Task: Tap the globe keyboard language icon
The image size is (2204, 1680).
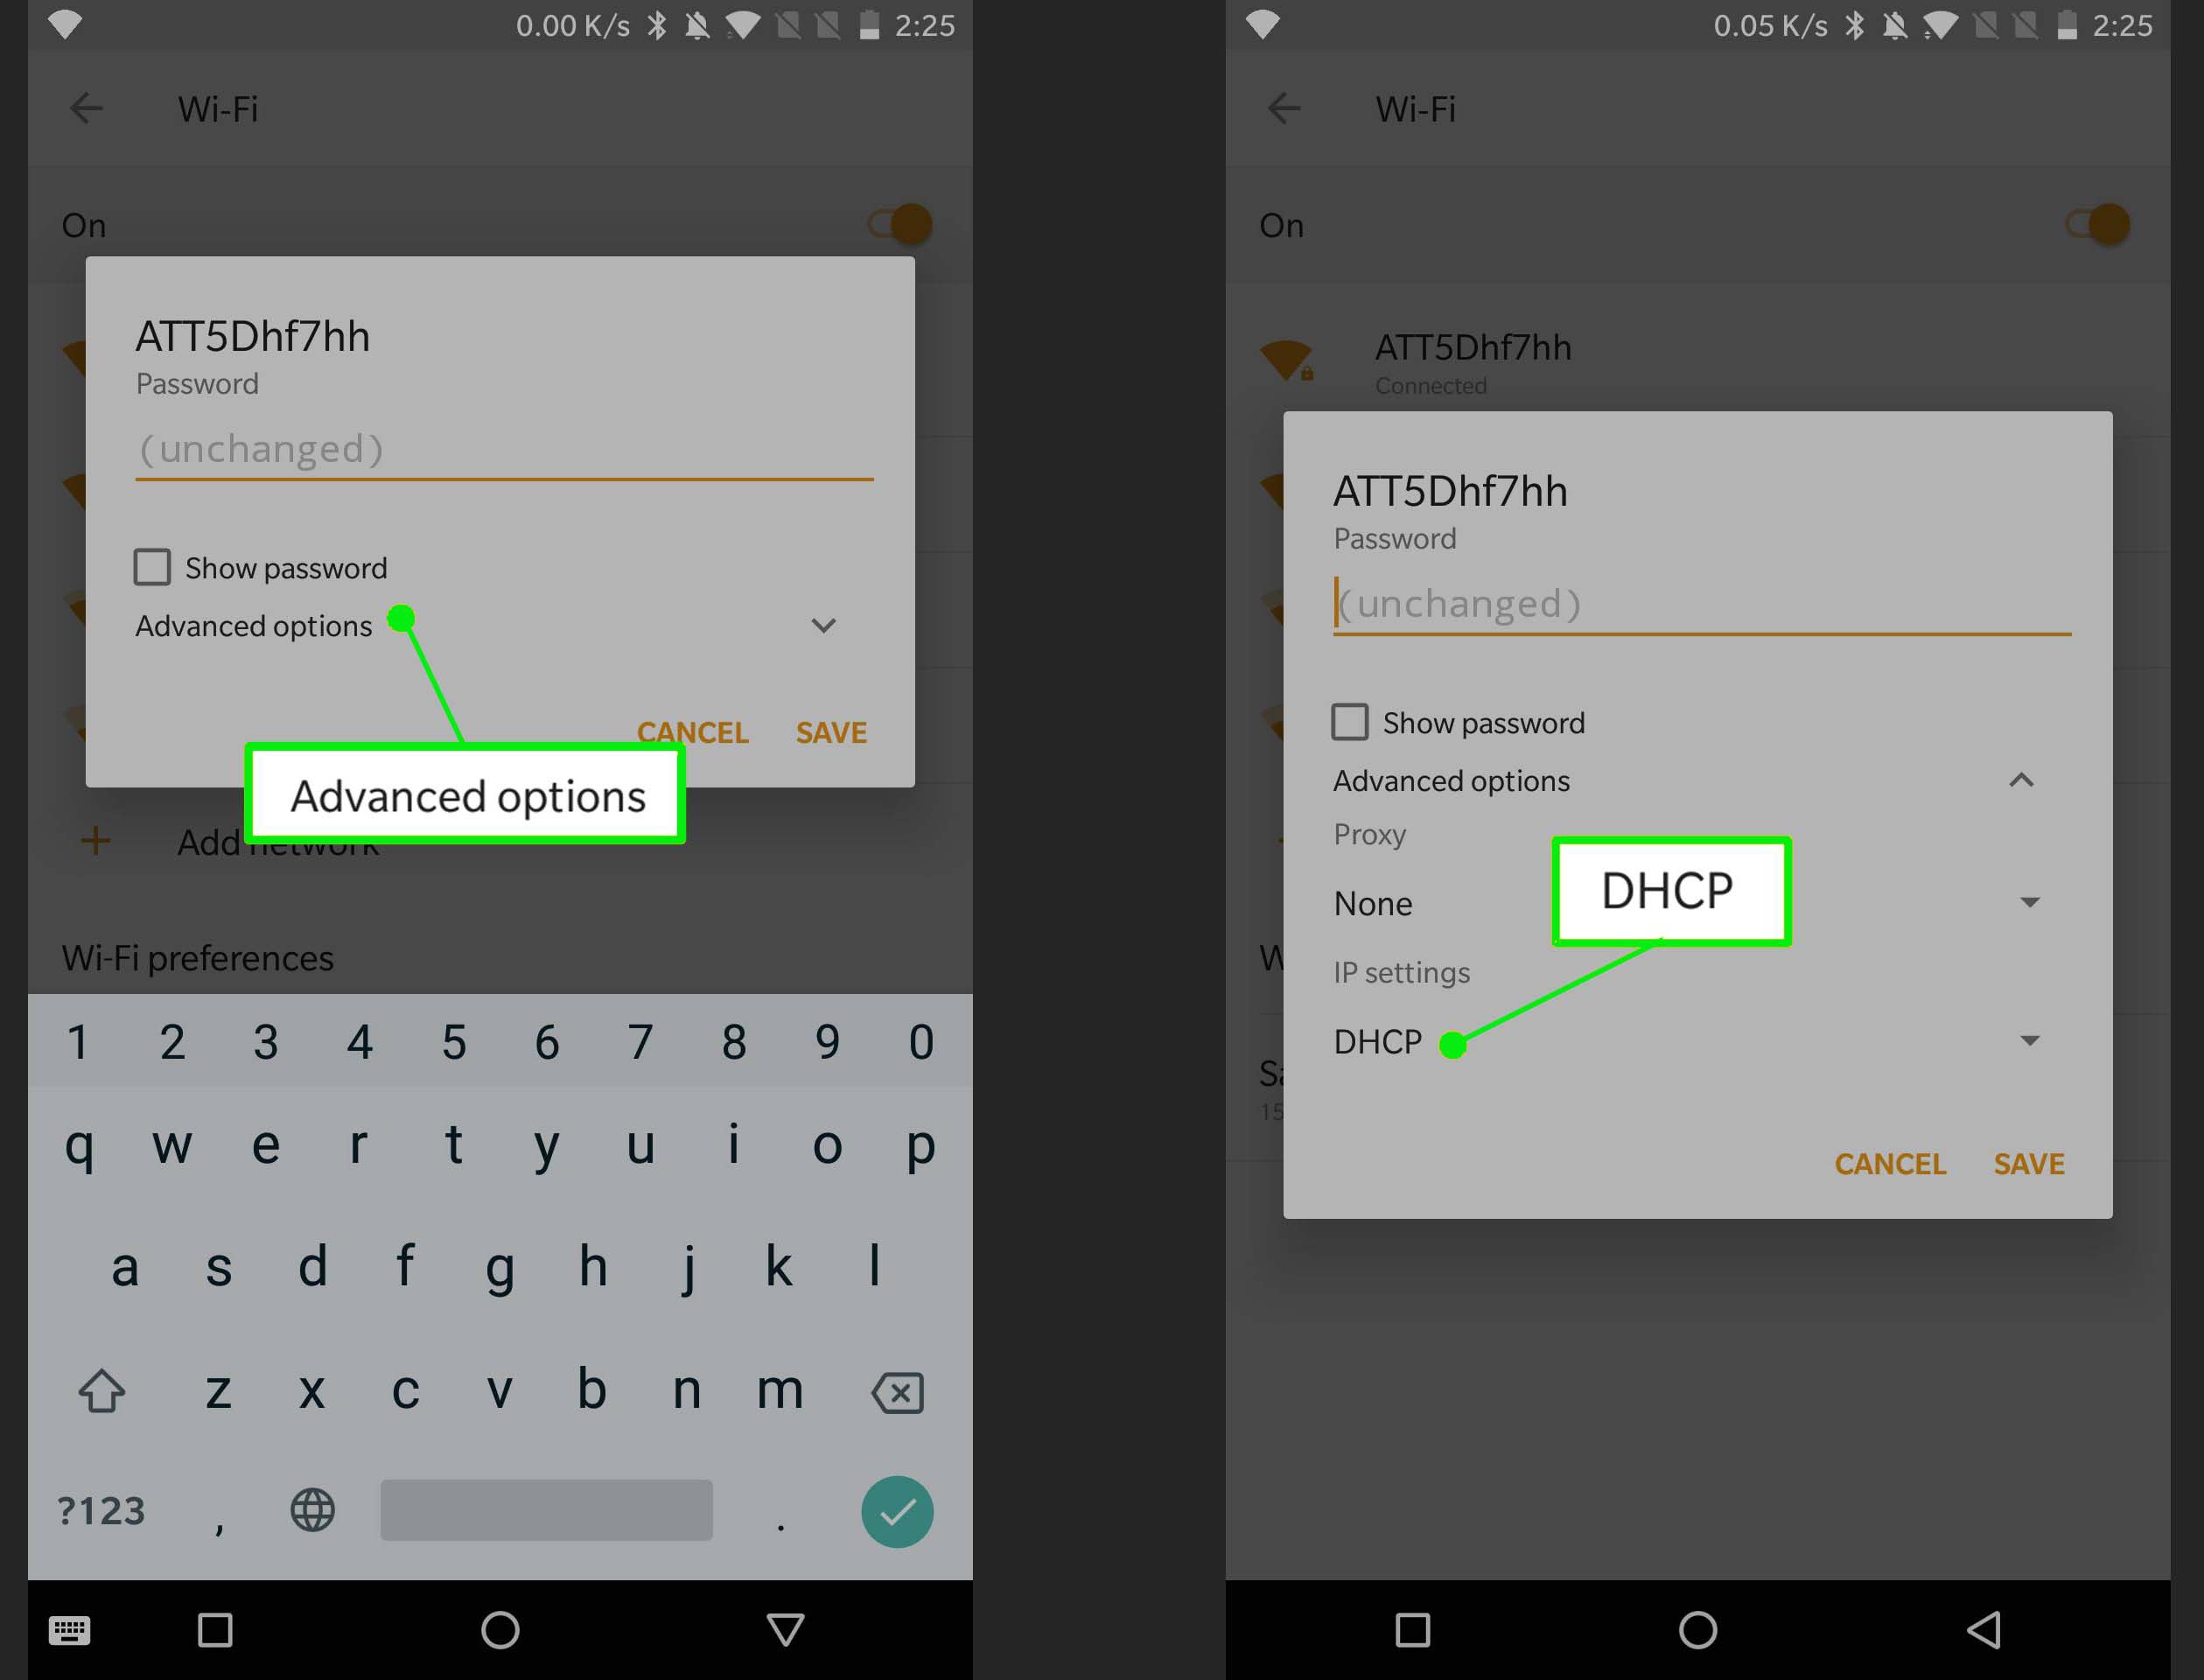Action: [x=312, y=1507]
